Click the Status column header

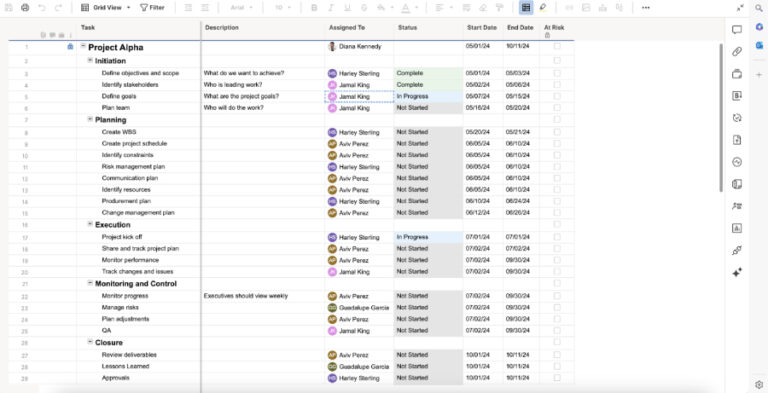408,27
